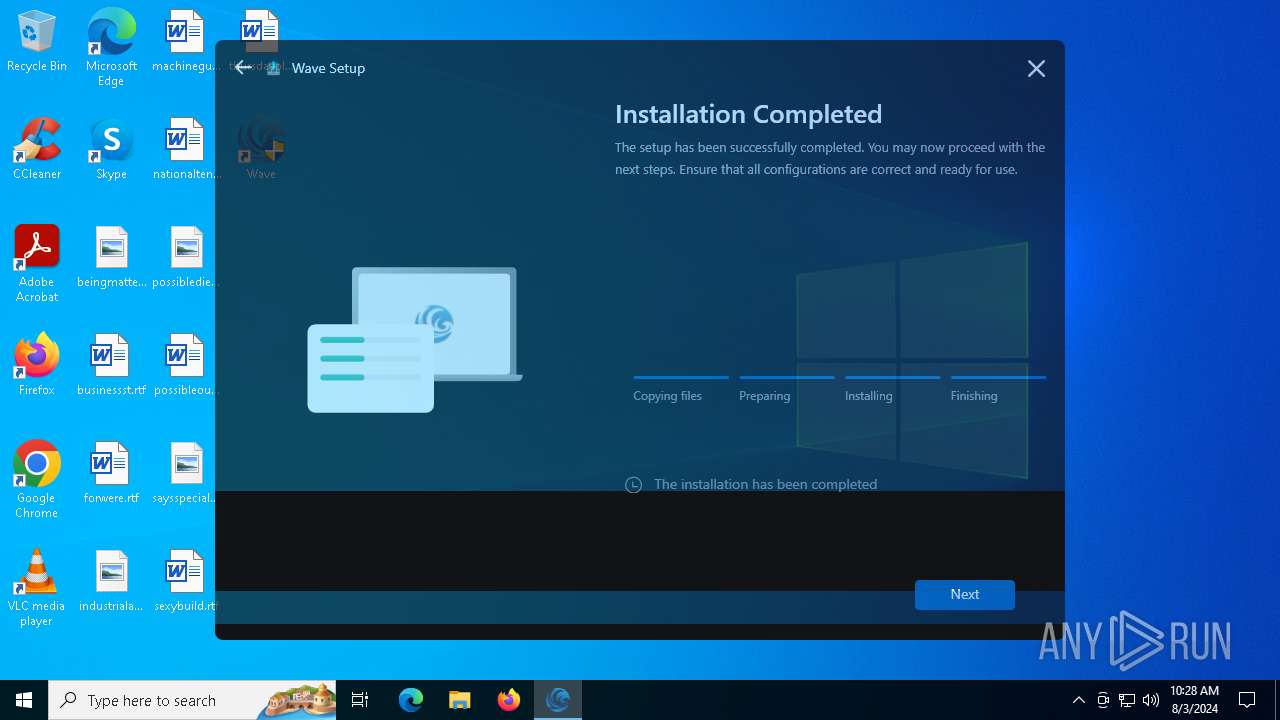Image resolution: width=1280 pixels, height=720 pixels.
Task: Select the Skype desktop shortcut
Action: click(x=111, y=150)
